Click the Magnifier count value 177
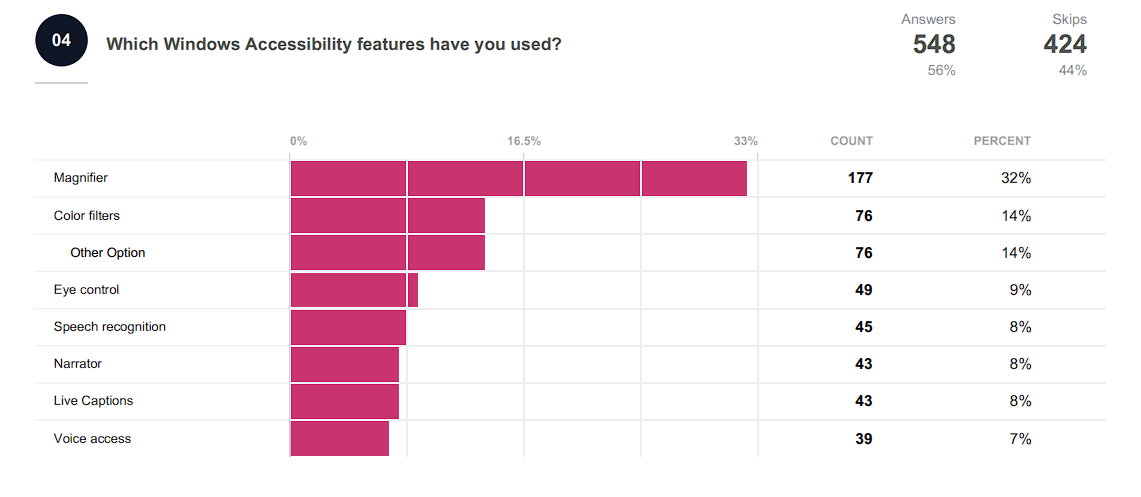 point(860,178)
